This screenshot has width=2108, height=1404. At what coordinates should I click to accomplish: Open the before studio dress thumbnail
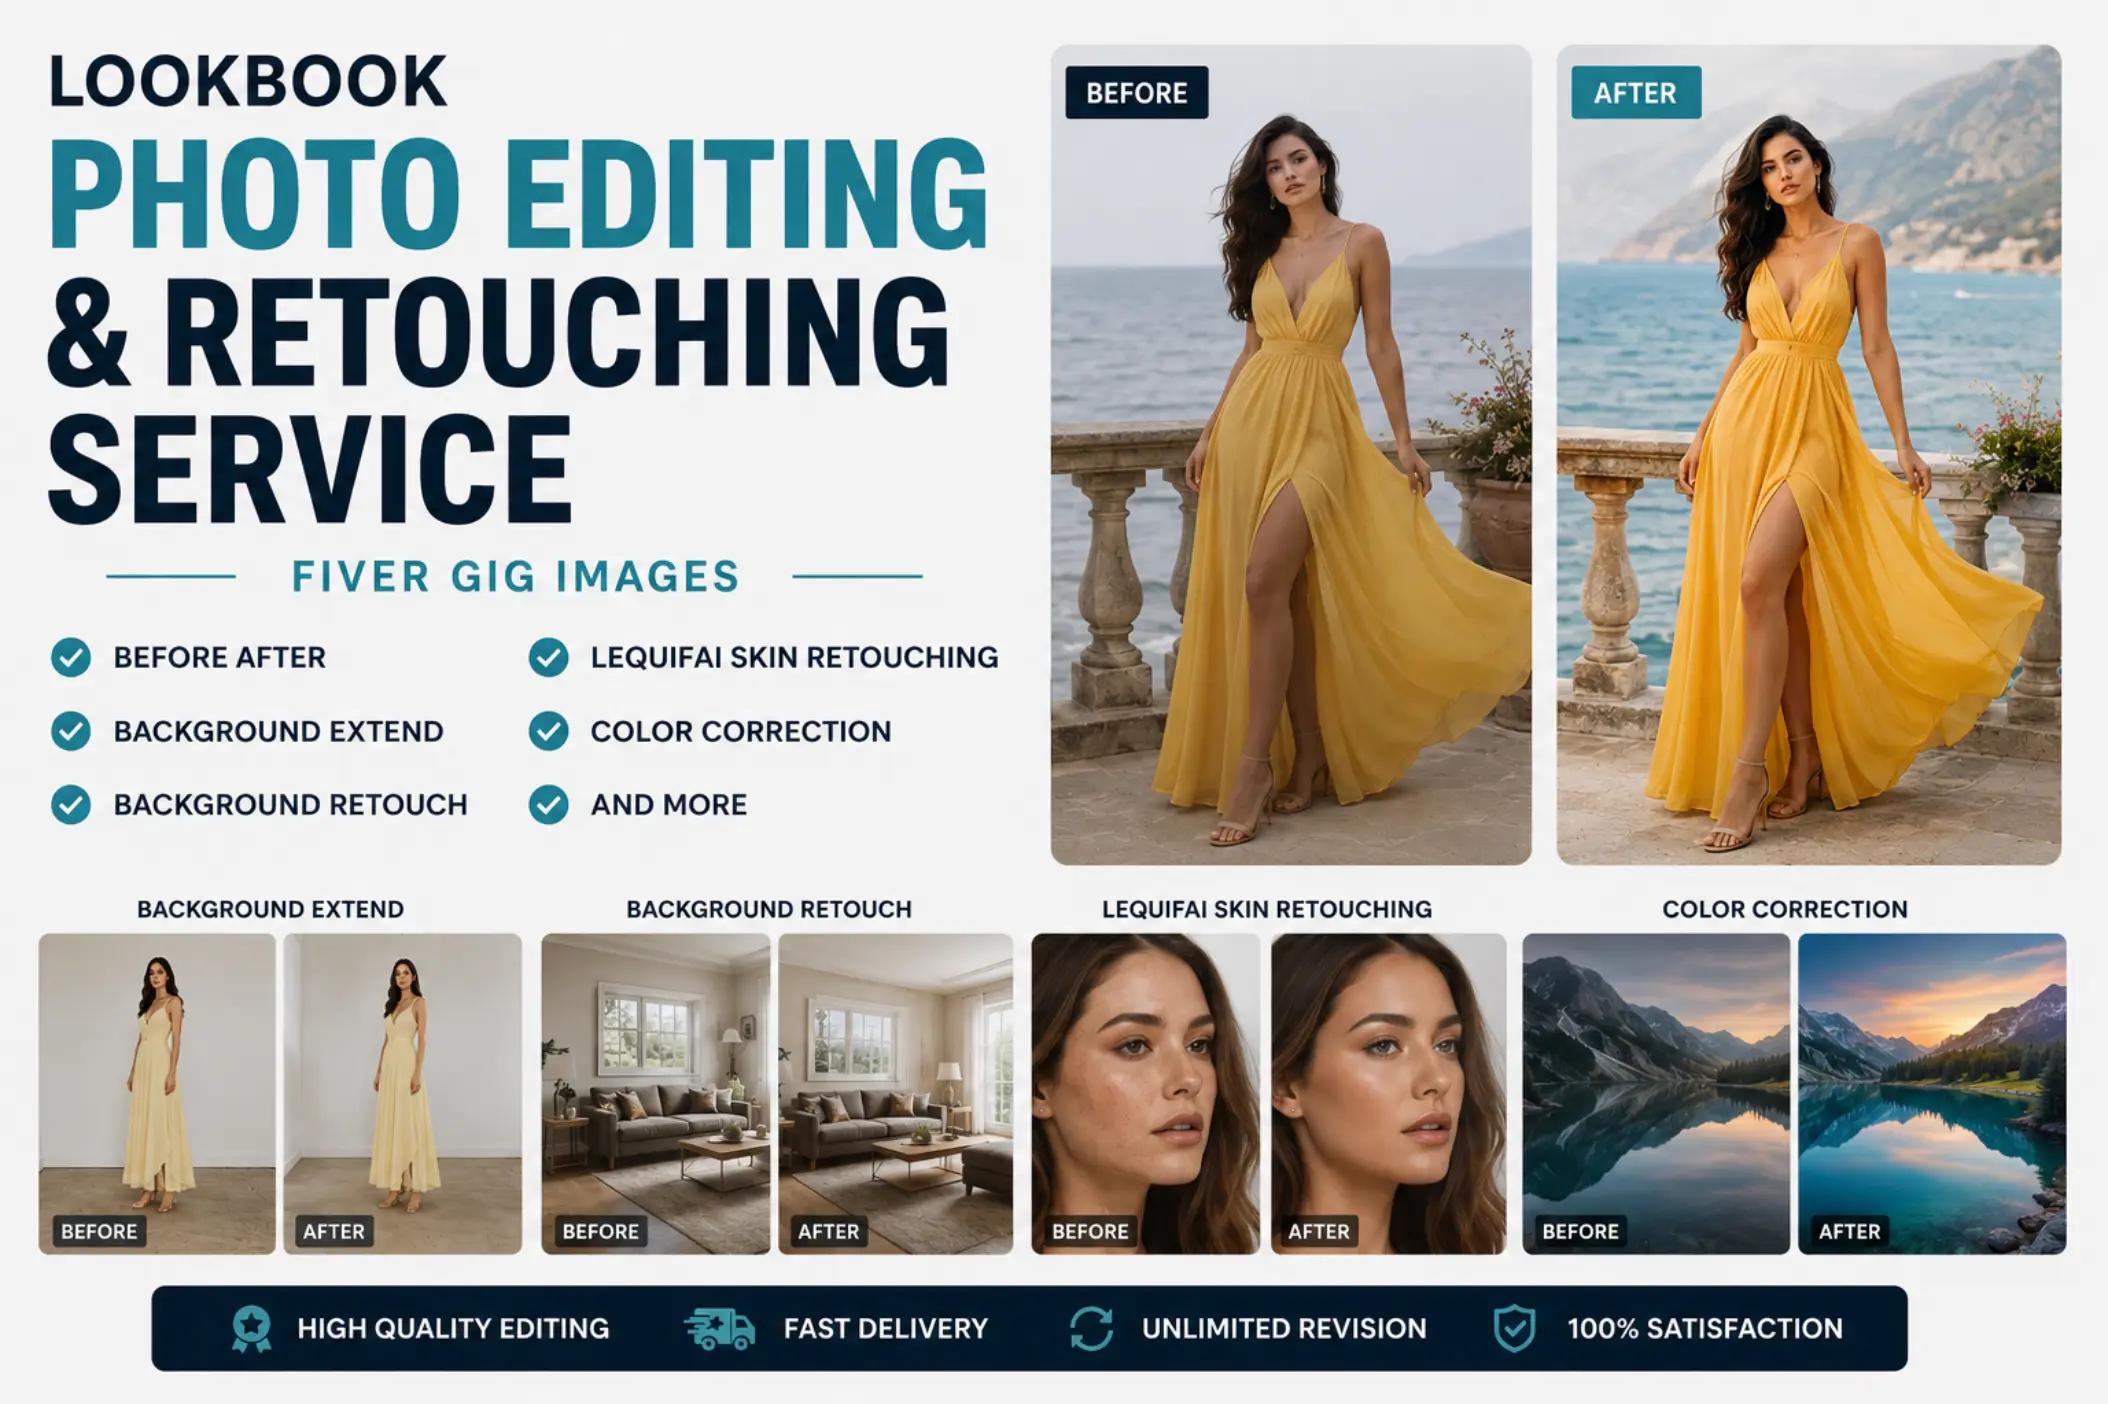pyautogui.click(x=157, y=1094)
